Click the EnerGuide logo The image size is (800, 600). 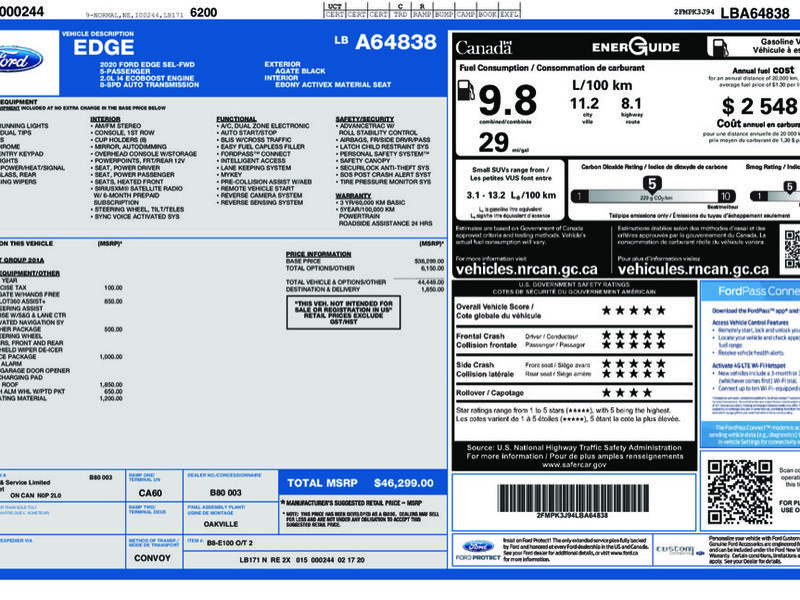[636, 47]
